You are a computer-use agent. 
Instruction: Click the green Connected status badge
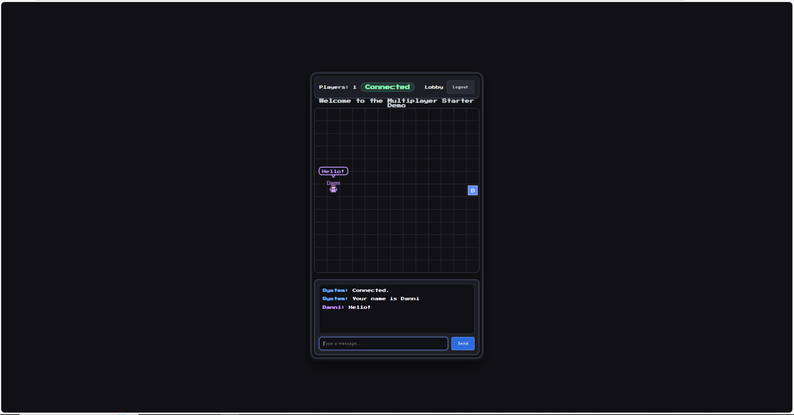387,87
